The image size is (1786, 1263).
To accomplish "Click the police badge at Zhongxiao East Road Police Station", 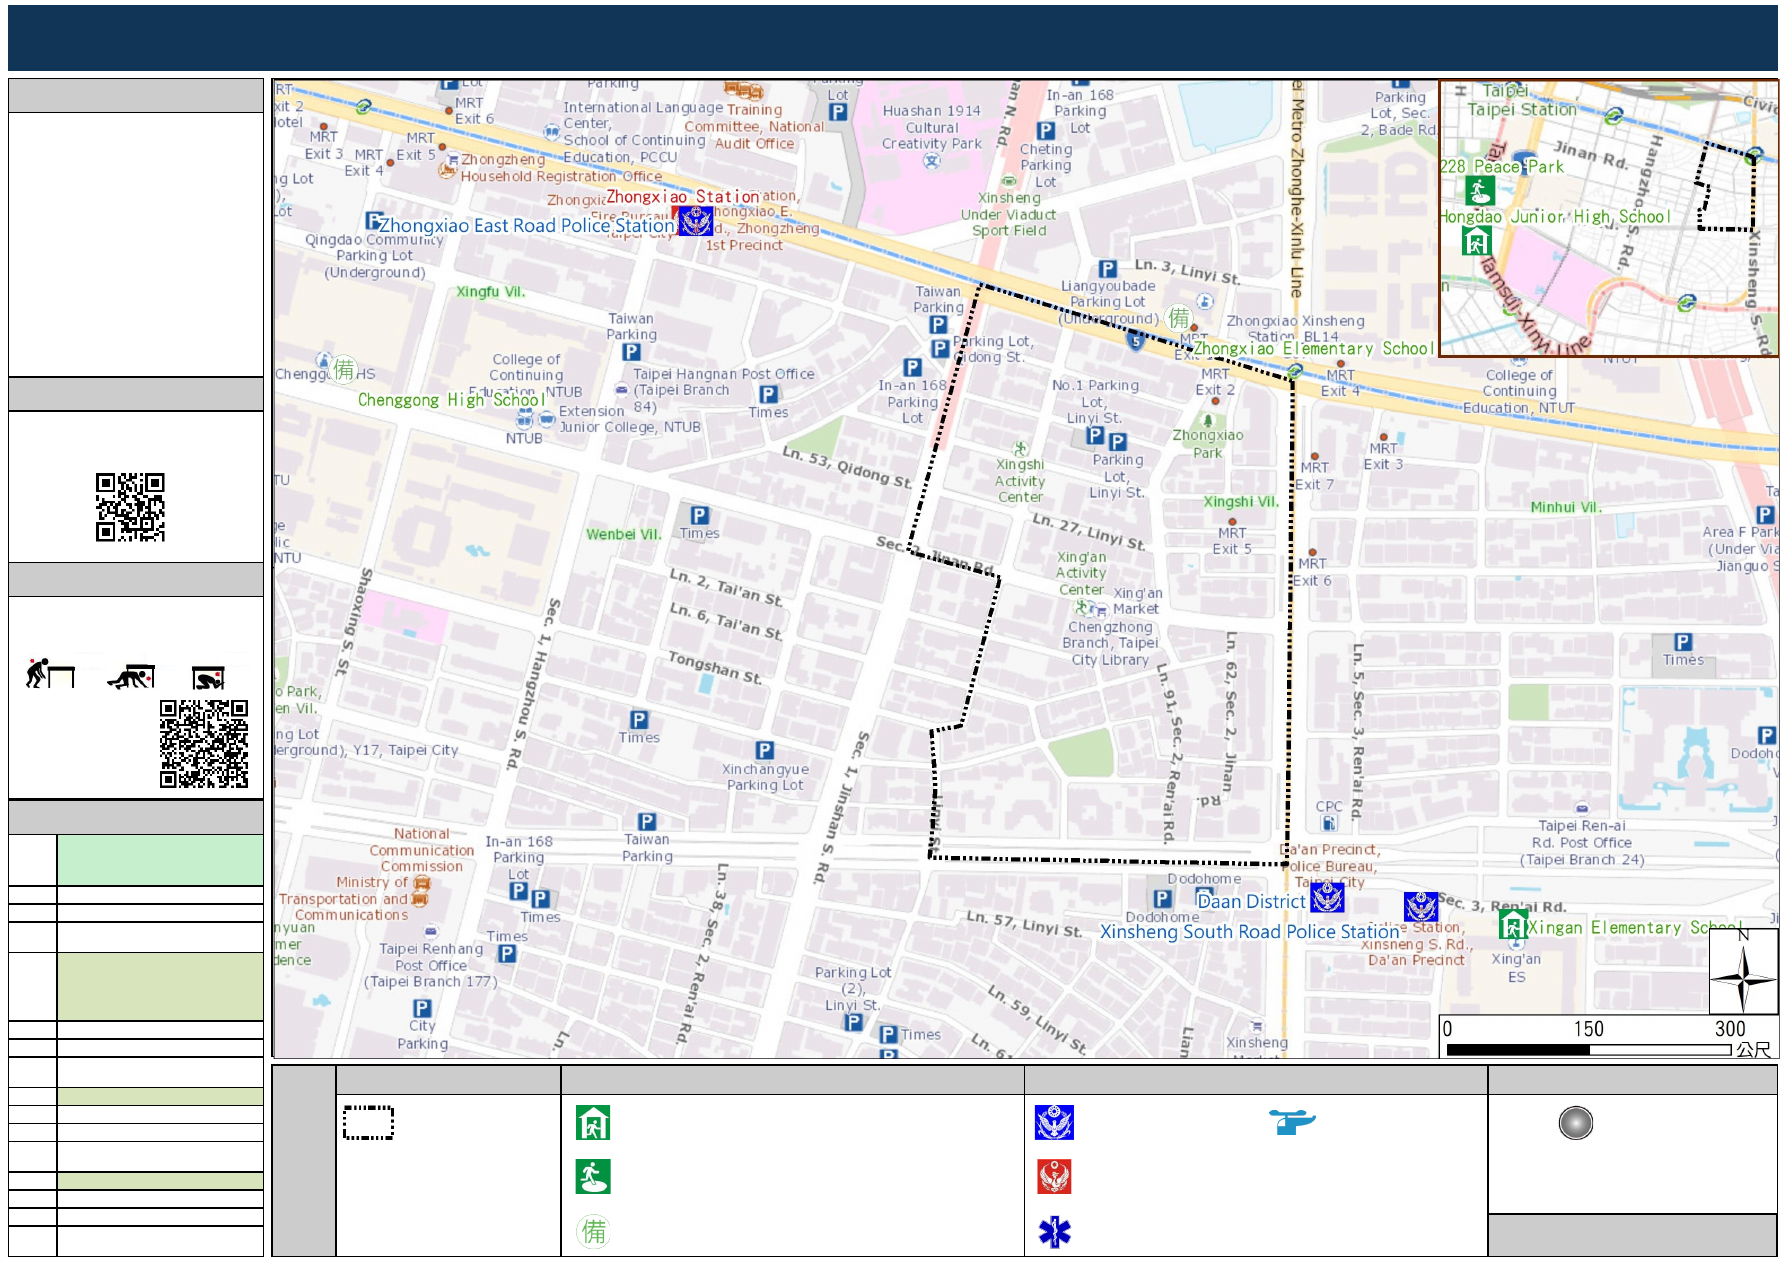I will click(696, 220).
